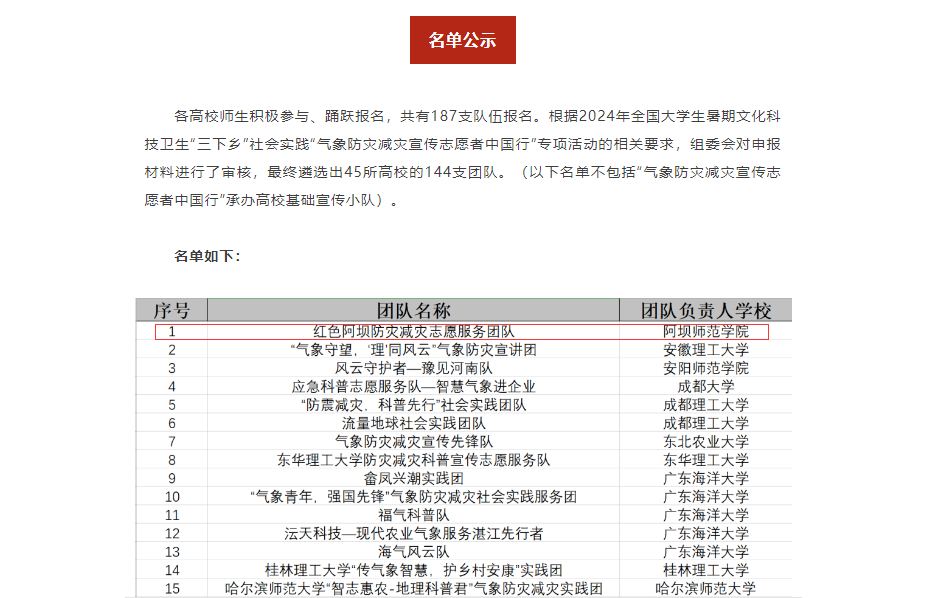
Task: Click the 团队负责人学校 column header
Action: click(705, 309)
